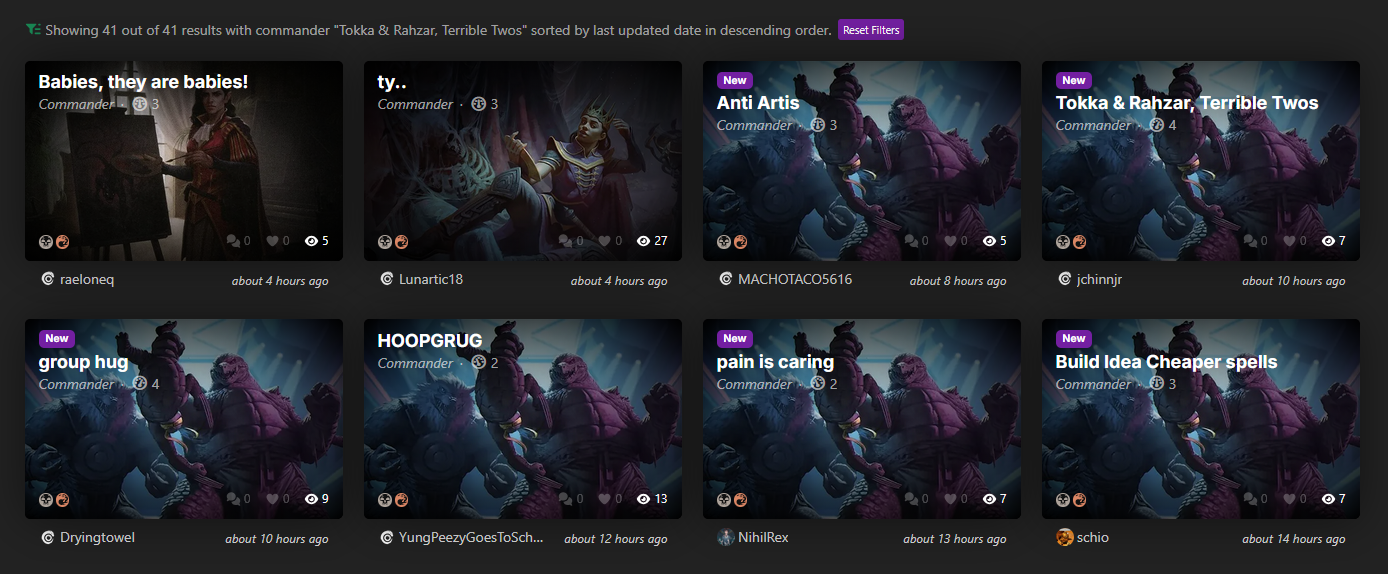This screenshot has height=574, width=1388.
Task: Click Commander format label on ty.. deck
Action: coord(415,104)
